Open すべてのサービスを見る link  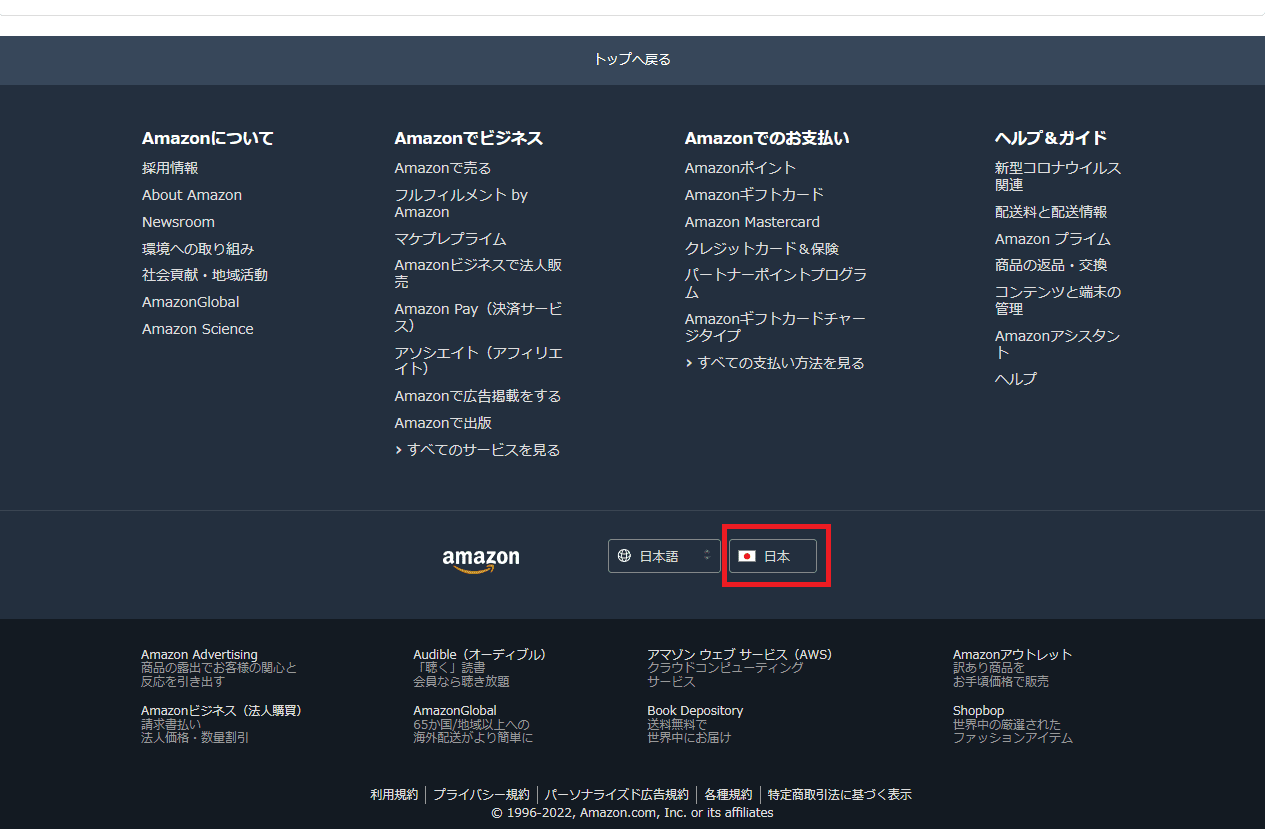point(484,450)
